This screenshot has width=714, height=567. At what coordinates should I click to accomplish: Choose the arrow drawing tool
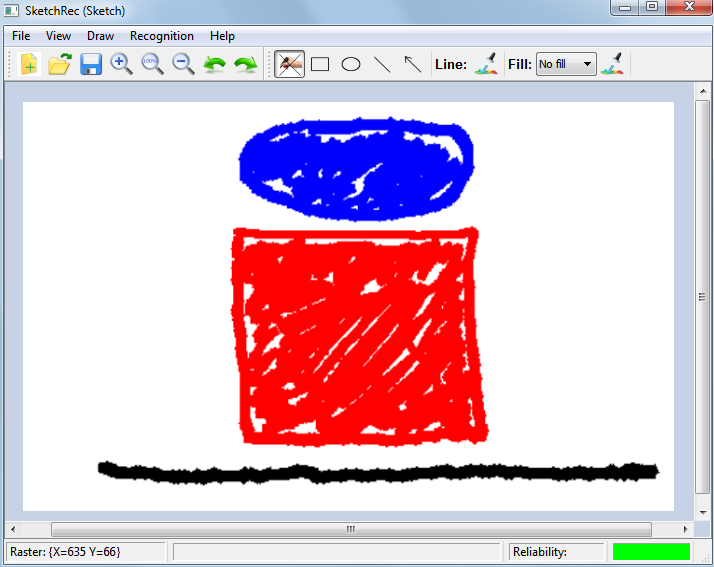pos(412,64)
